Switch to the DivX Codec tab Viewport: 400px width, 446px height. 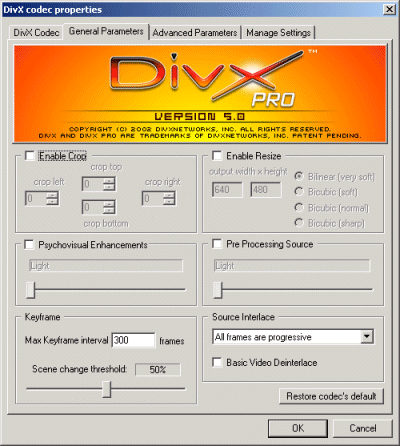point(36,33)
